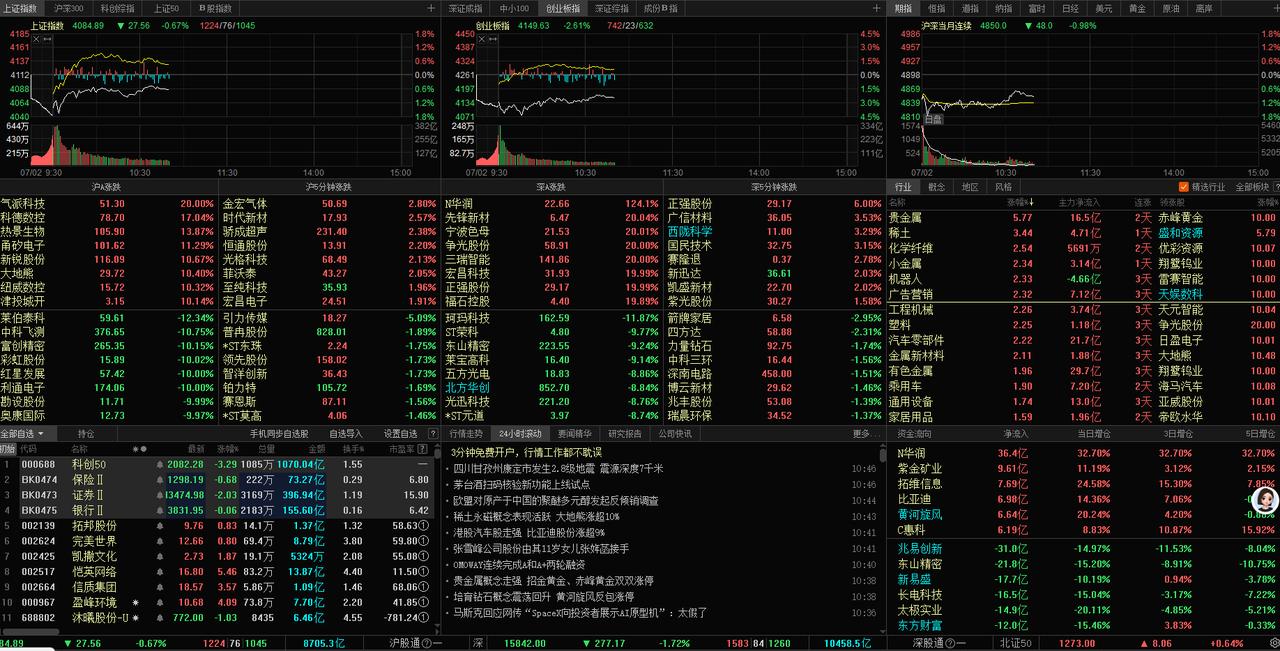Click the circled info icon for 拓邦股份
Viewport: 1280px width, 651px height.
424,526
